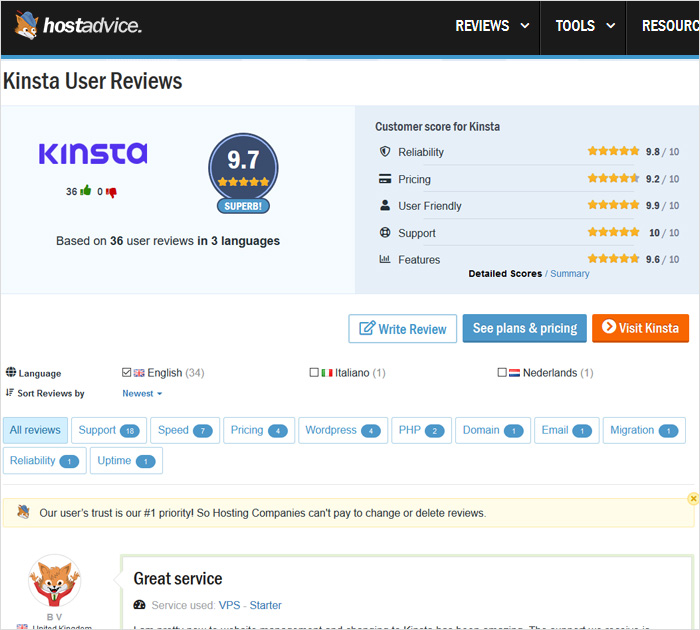The height and width of the screenshot is (630, 700).
Task: Check the Nederlands language checkbox
Action: pos(502,372)
